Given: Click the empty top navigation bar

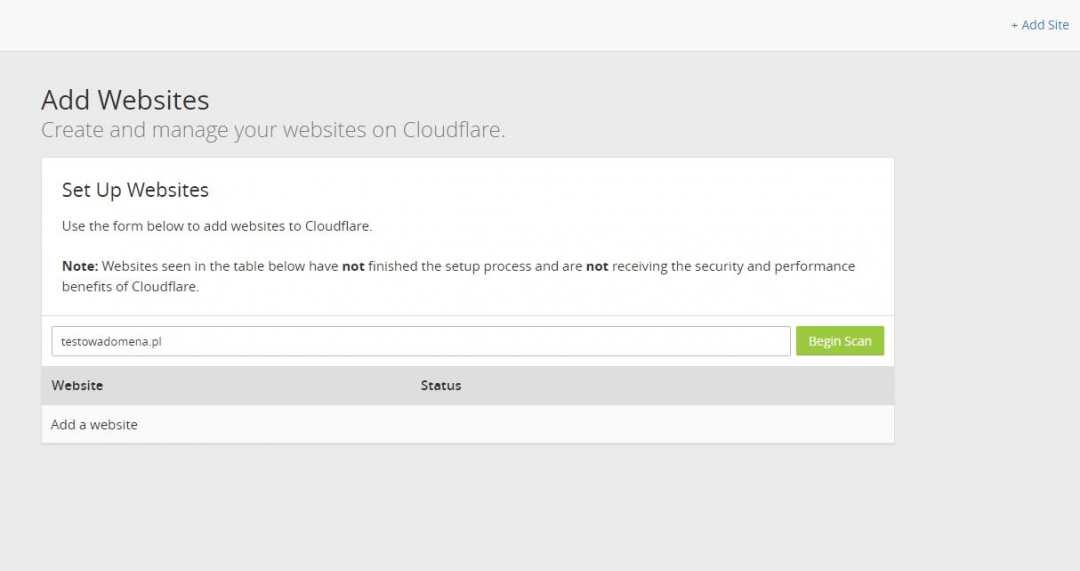Looking at the screenshot, I should pyautogui.click(x=500, y=25).
